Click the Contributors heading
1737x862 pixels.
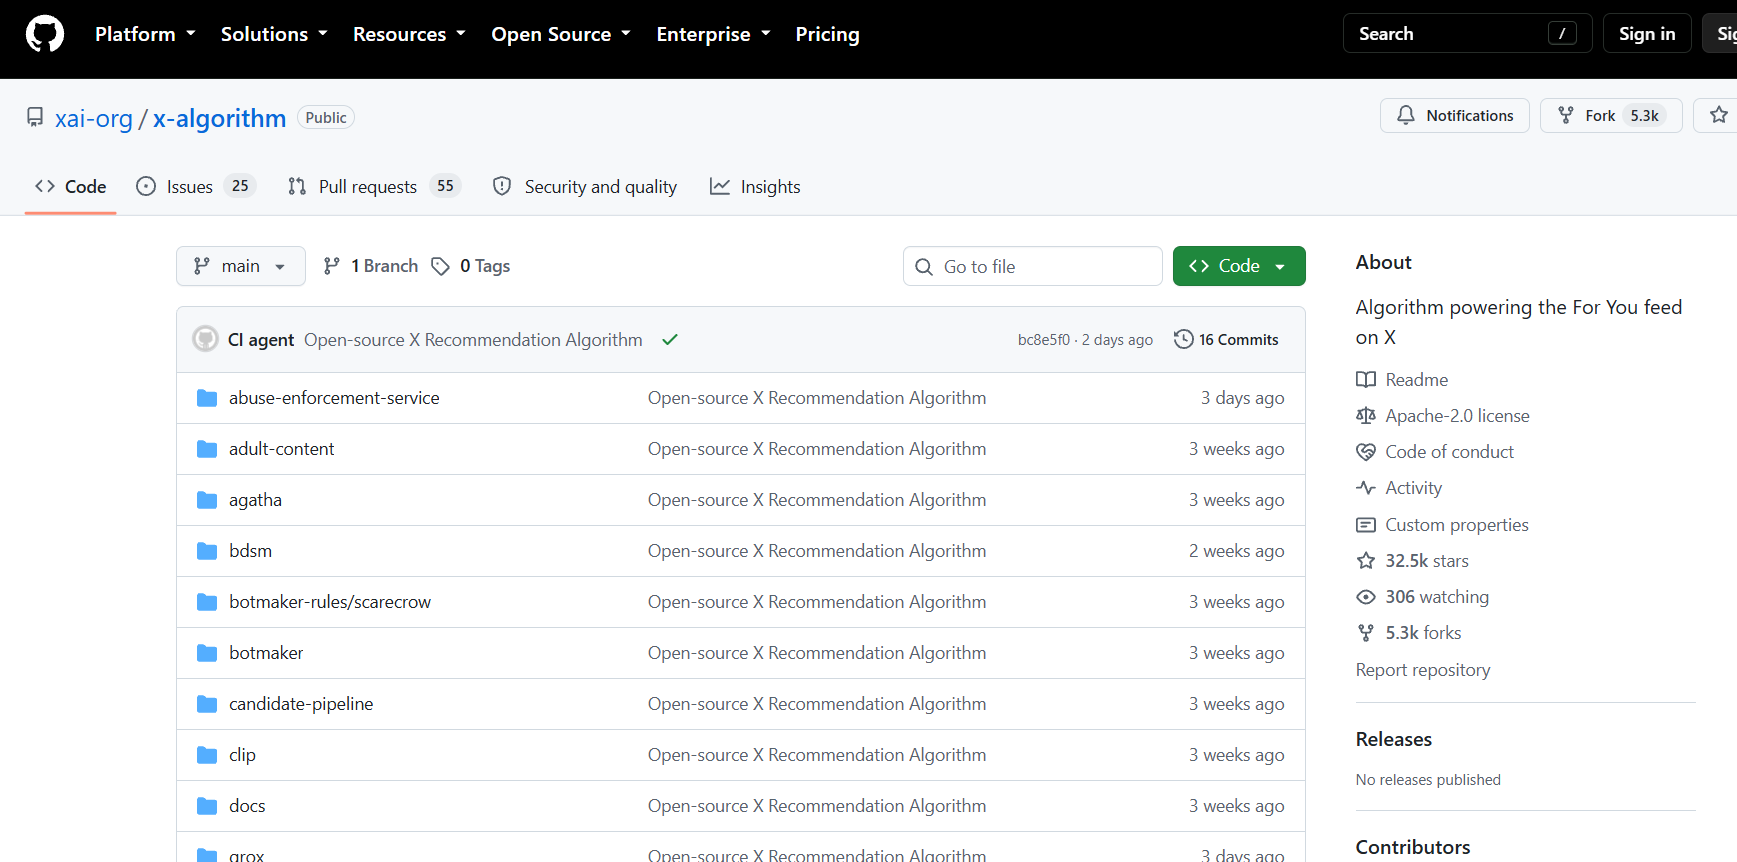tap(1413, 848)
